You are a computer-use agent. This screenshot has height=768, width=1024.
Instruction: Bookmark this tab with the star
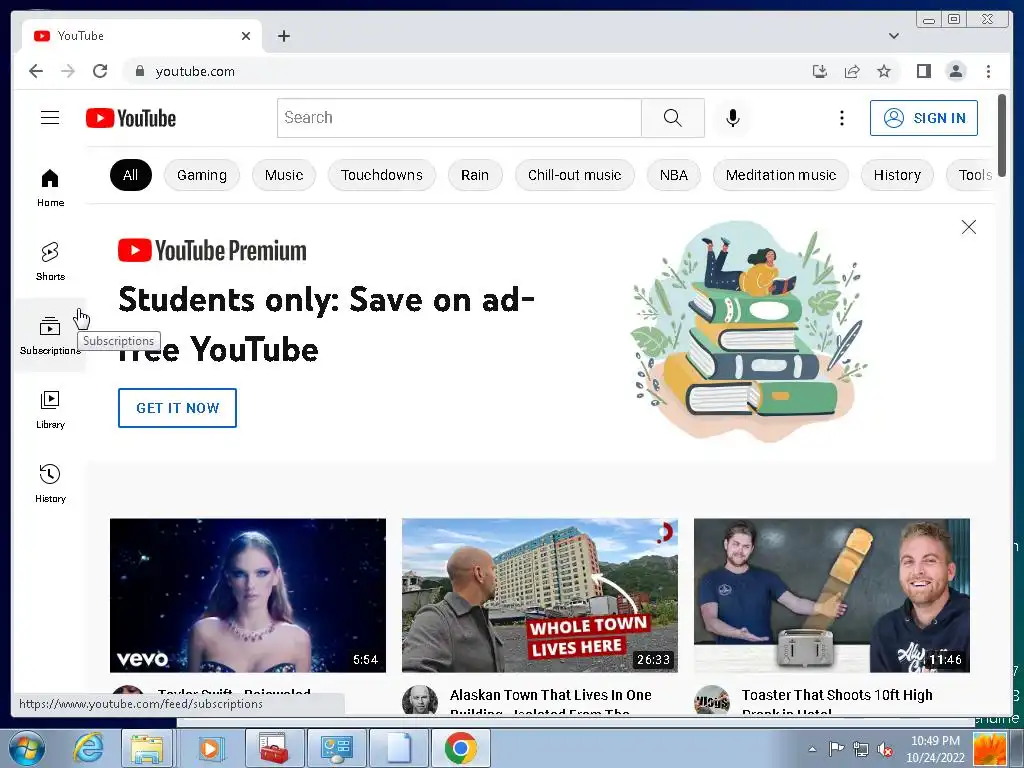click(884, 71)
